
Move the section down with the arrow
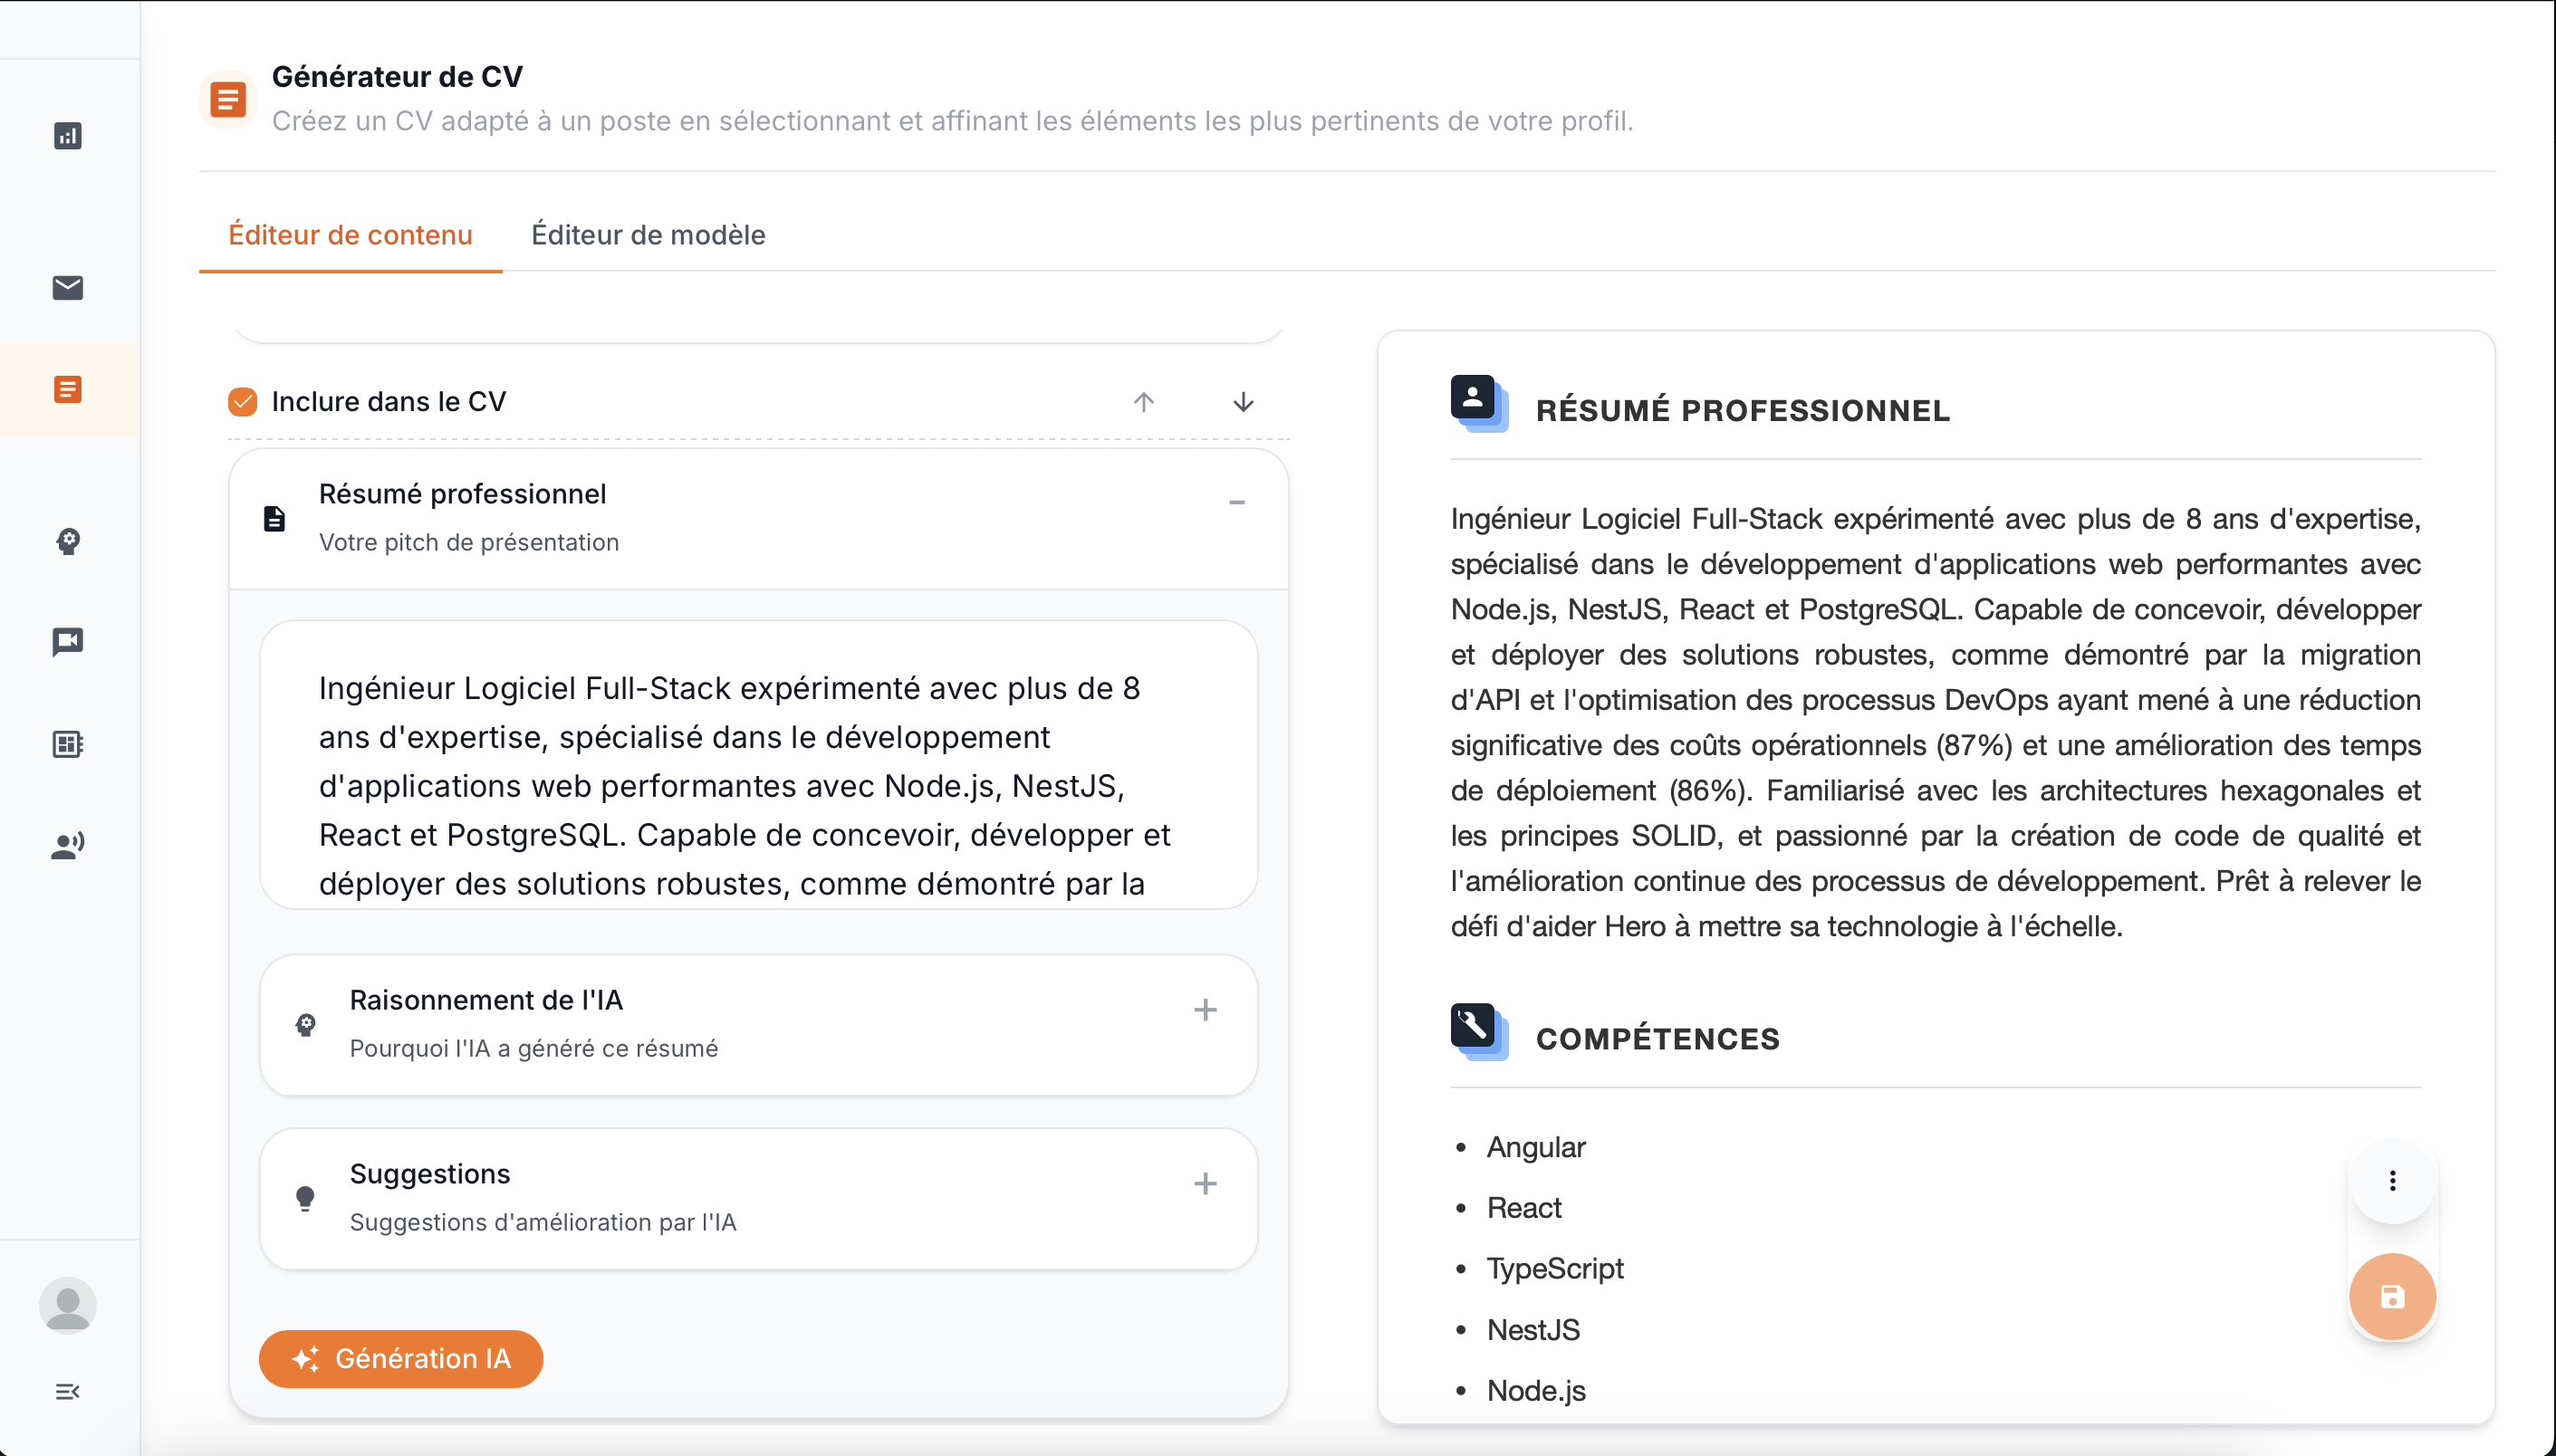[x=1241, y=403]
